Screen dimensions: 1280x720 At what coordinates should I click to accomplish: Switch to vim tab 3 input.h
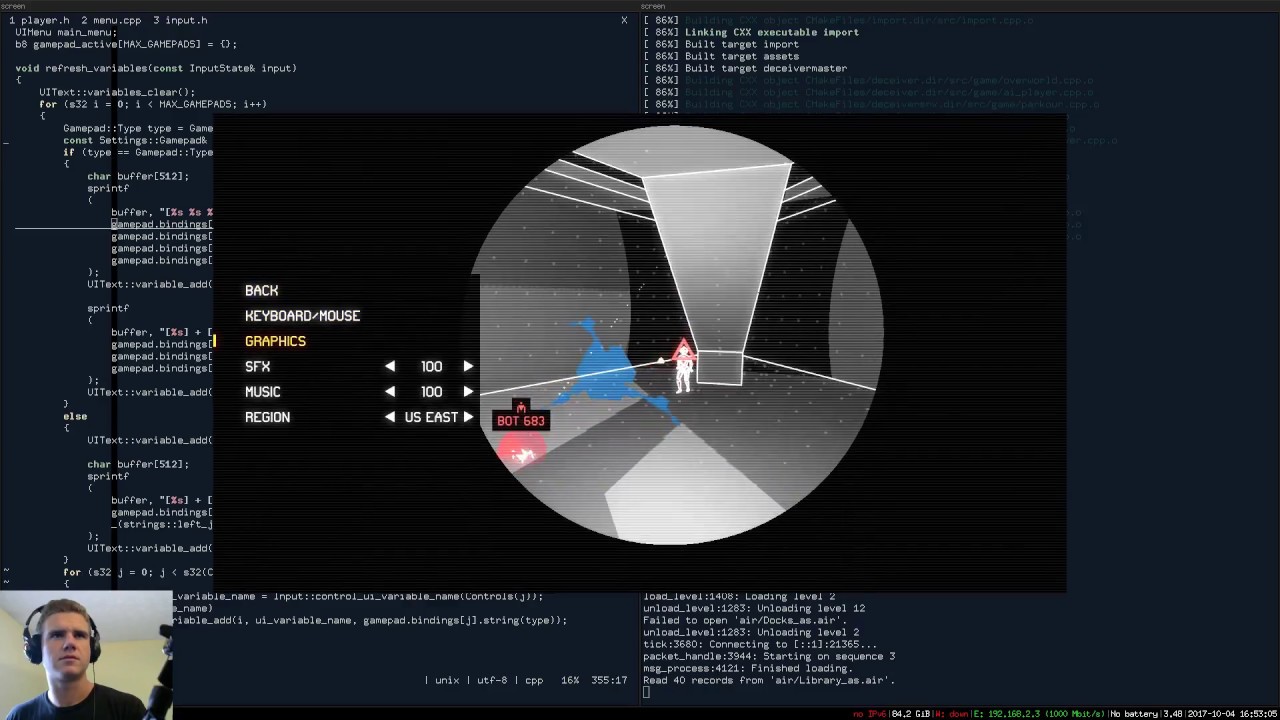[x=180, y=20]
